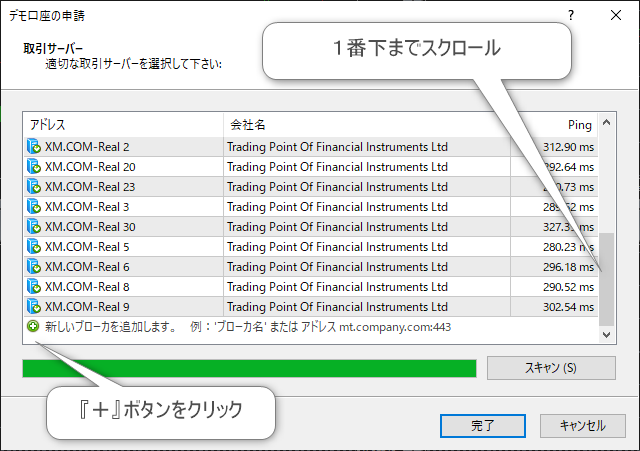Click the vertical scrollbar thumb
This screenshot has width=640, height=451.
coord(607,279)
